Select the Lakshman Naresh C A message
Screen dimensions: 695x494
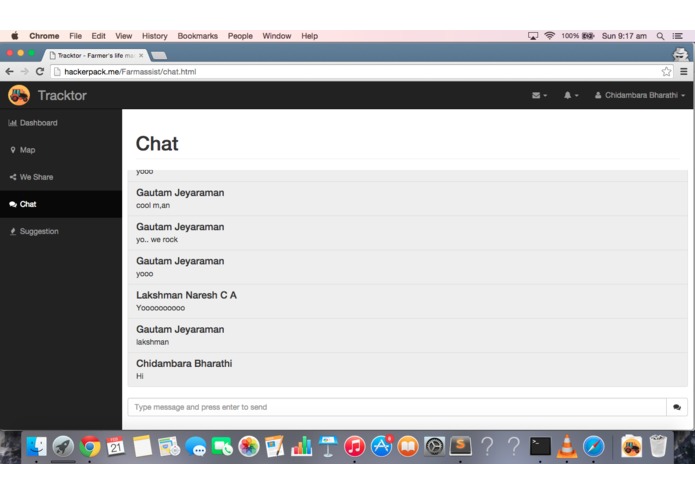(407, 301)
